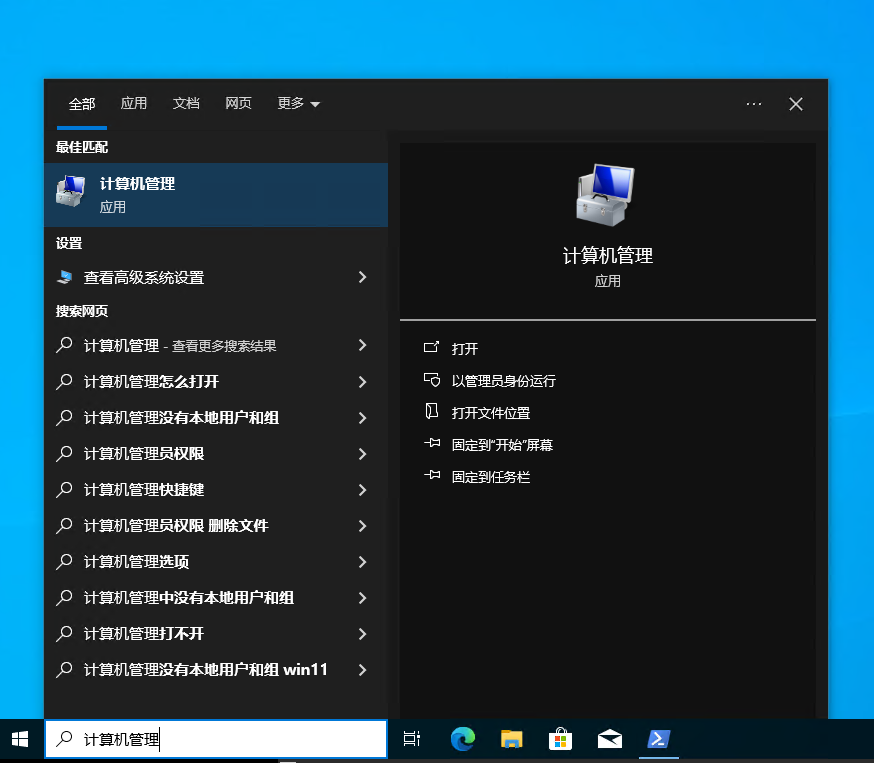Open File Explorer from the taskbar

click(x=512, y=740)
